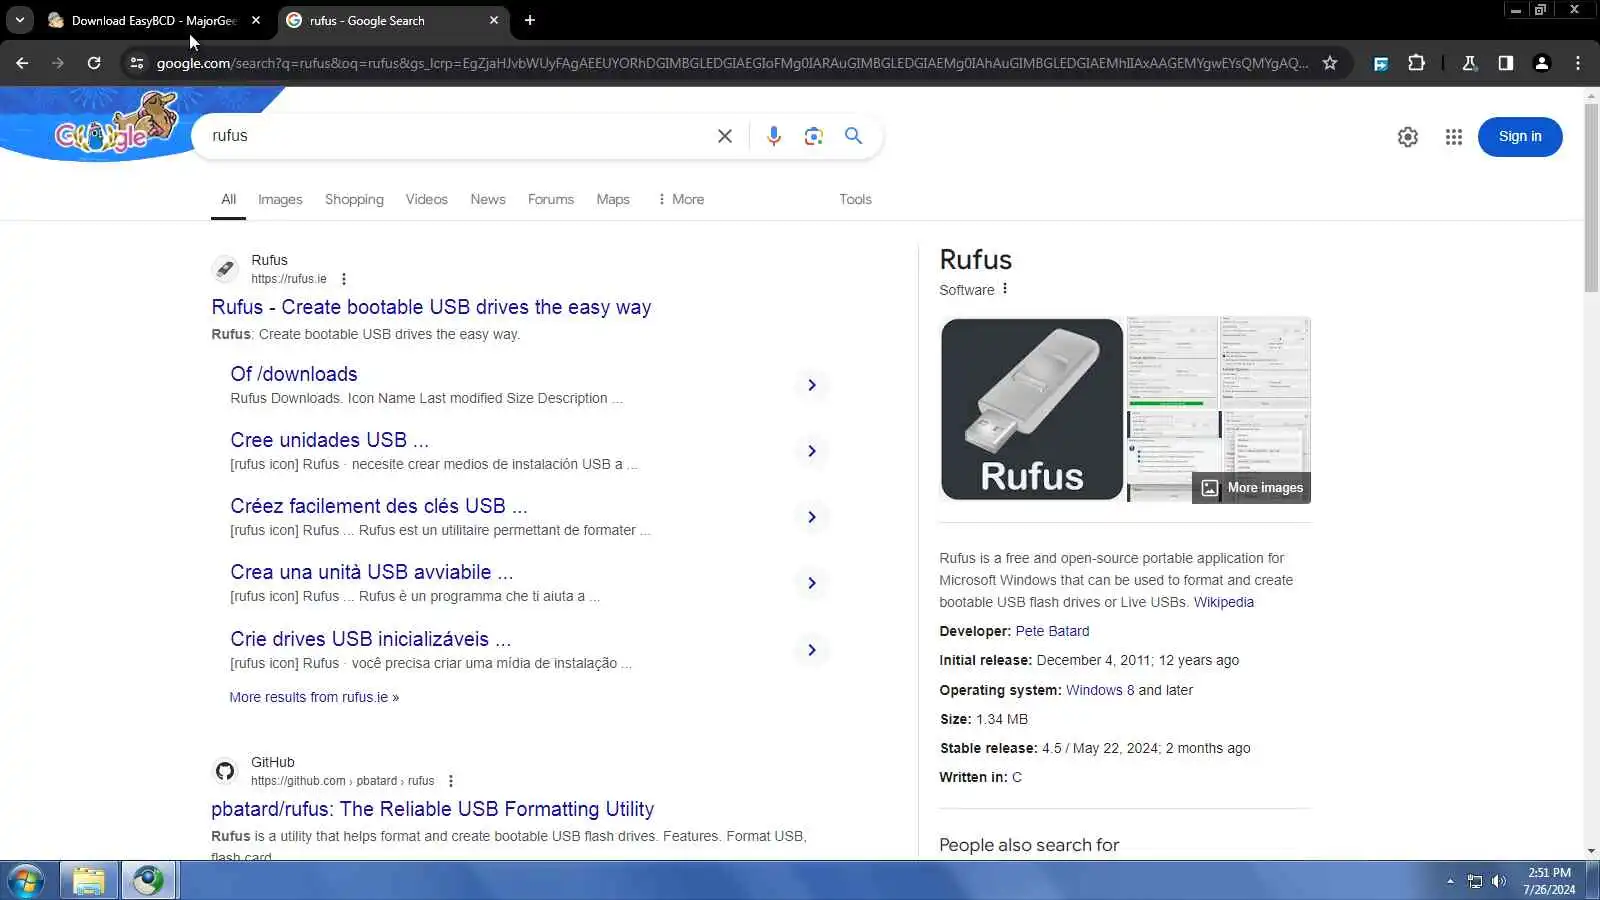Viewport: 1600px width, 900px height.
Task: Open more options beside Software label
Action: 1005,289
